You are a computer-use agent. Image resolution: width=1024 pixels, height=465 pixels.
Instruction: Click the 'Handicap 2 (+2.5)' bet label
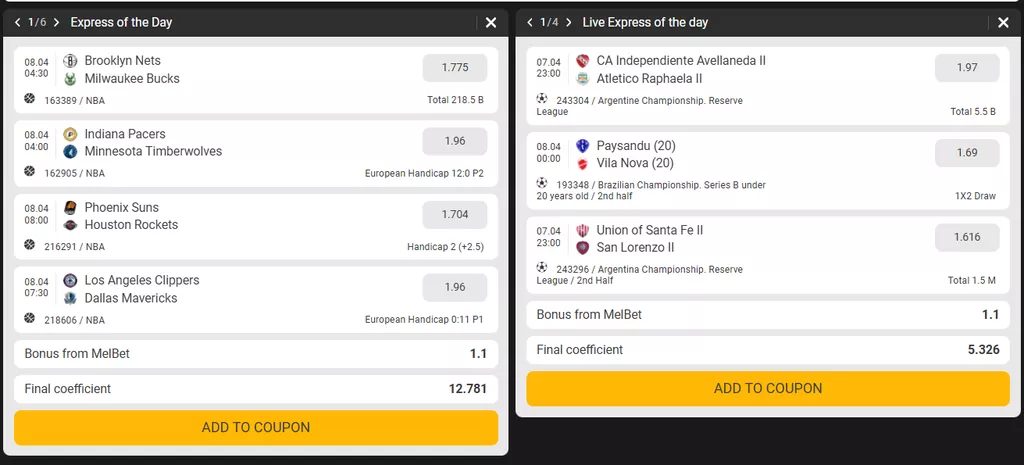pos(445,247)
